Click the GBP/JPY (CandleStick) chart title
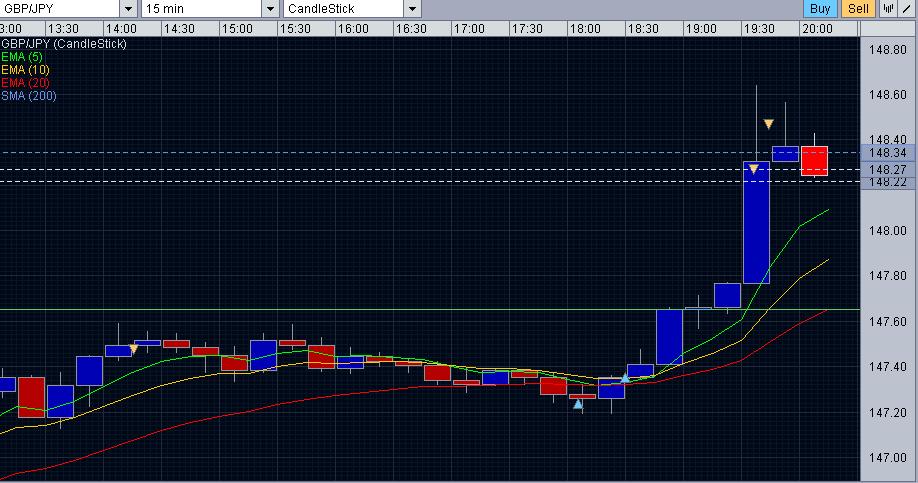Screen dimensions: 918x483 tap(64, 44)
